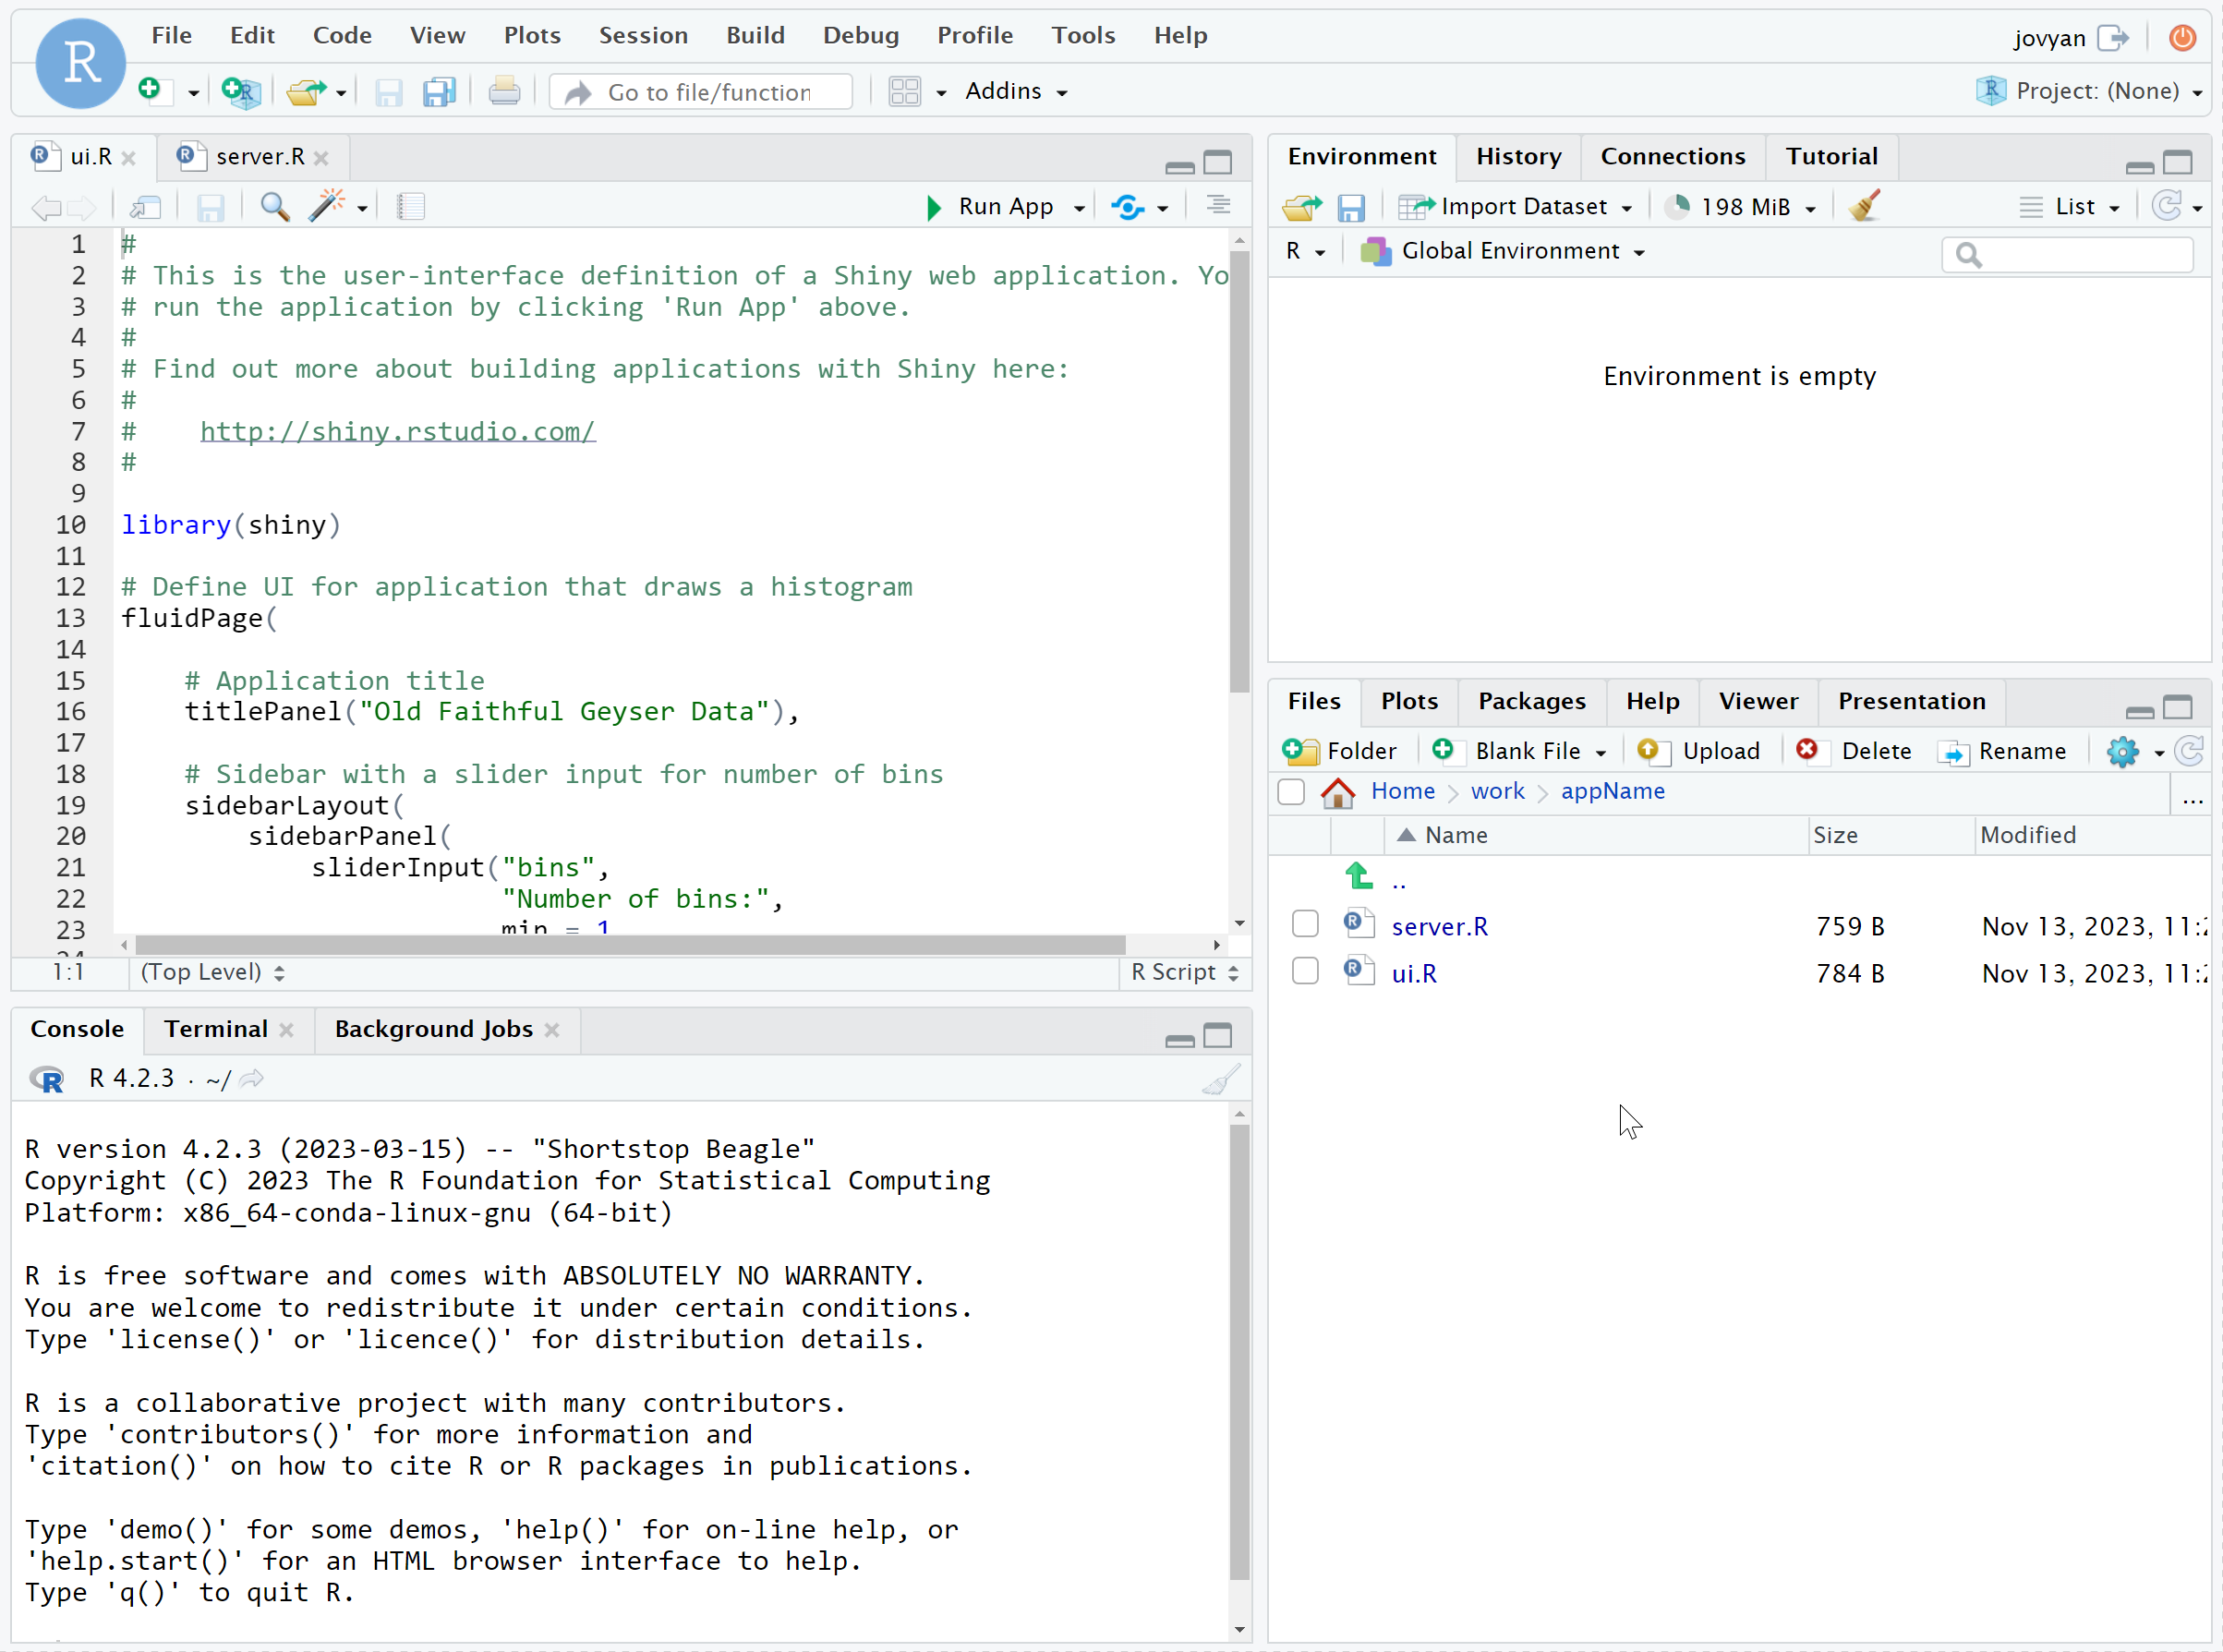Switch to the Terminal tab
This screenshot has width=2223, height=1652.
point(215,1029)
